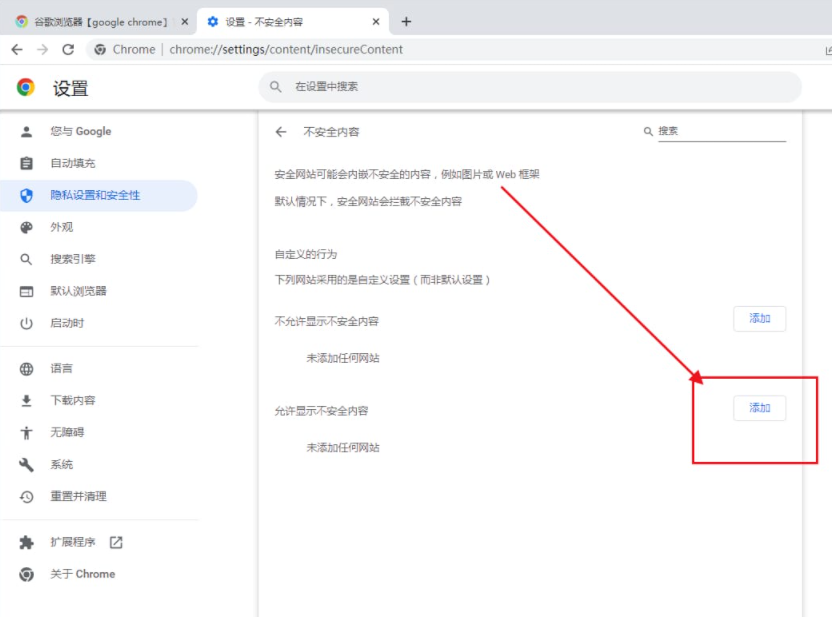832x617 pixels.
Task: Click the download icon for 下载内容
Action: click(x=26, y=401)
